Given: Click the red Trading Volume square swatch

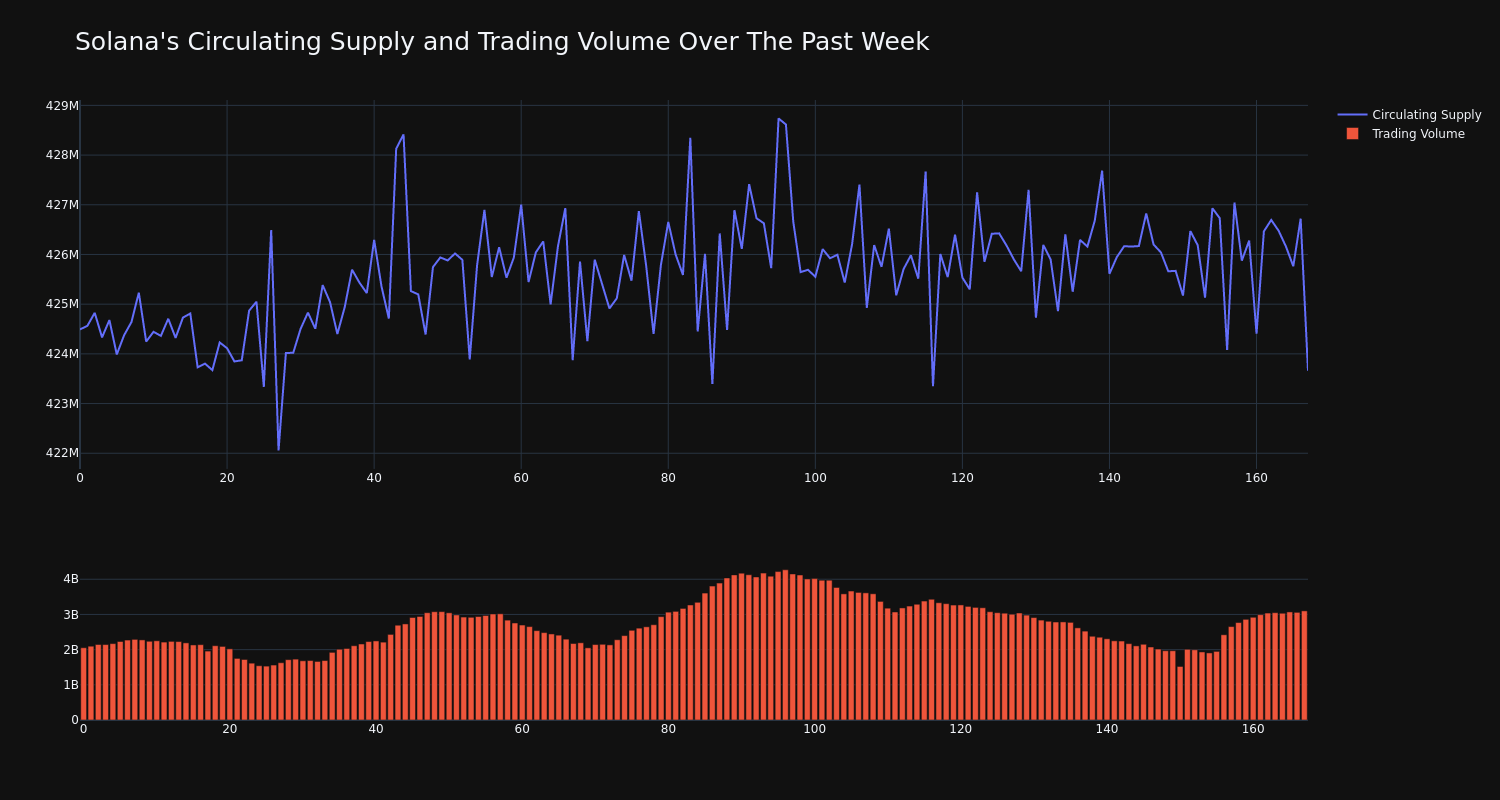Looking at the screenshot, I should point(1352,134).
